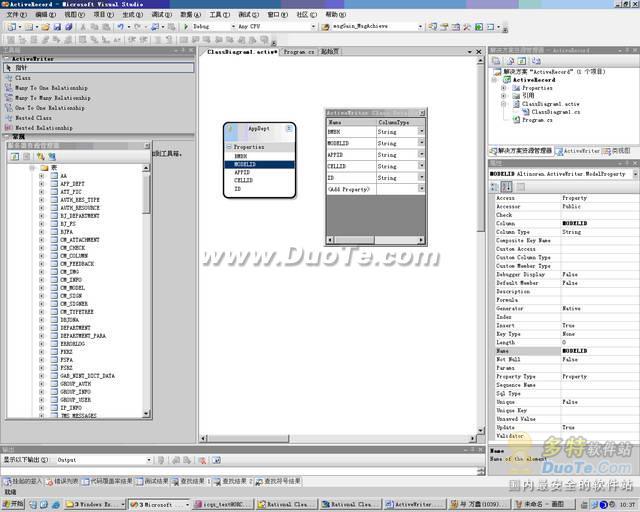640x512 pixels.
Task: Click Show All Files icon in Solution Explorer
Action: (510, 61)
